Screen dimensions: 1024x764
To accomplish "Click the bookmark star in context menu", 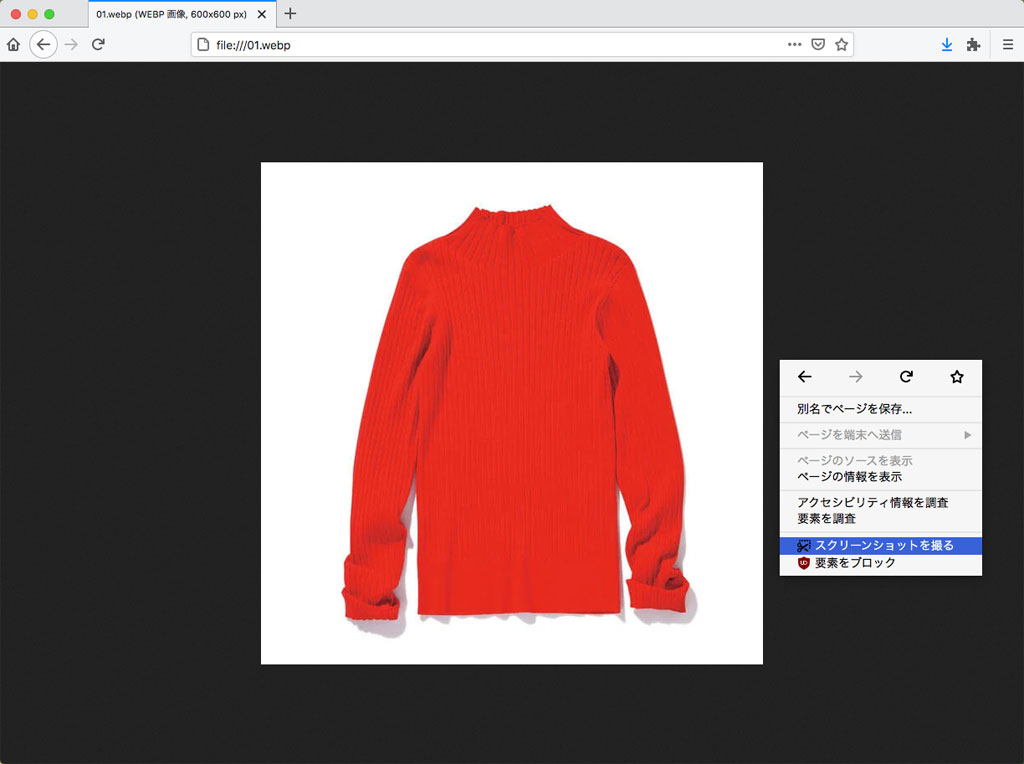I will tap(956, 377).
